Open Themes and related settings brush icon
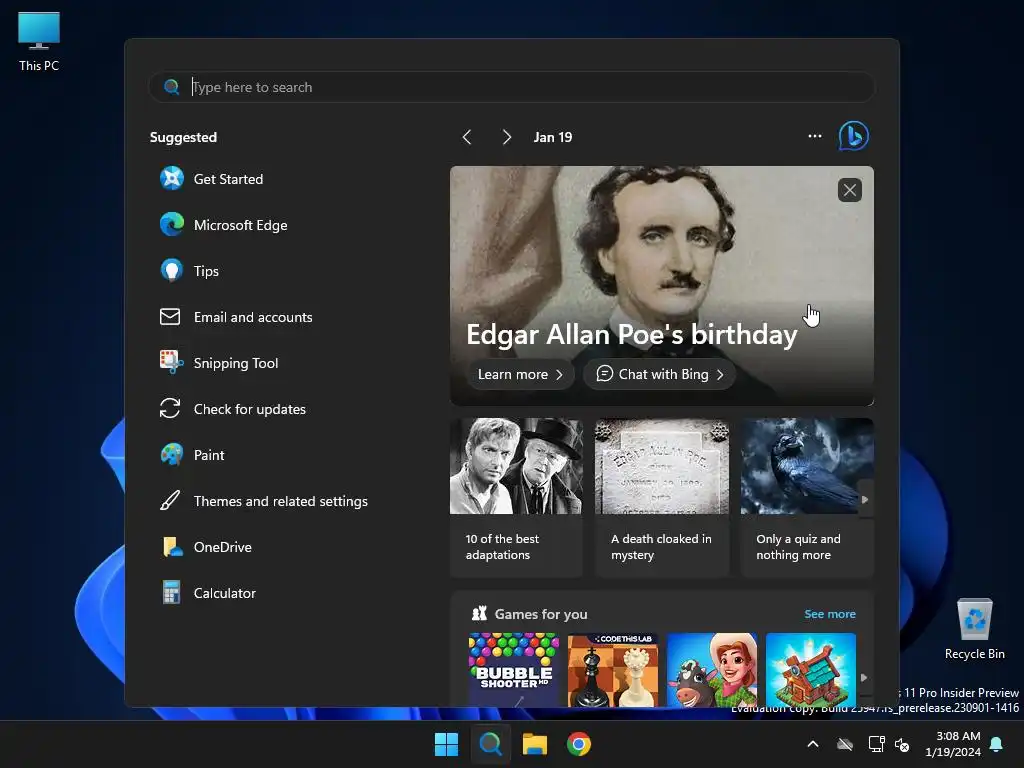The width and height of the screenshot is (1024, 768). point(170,500)
